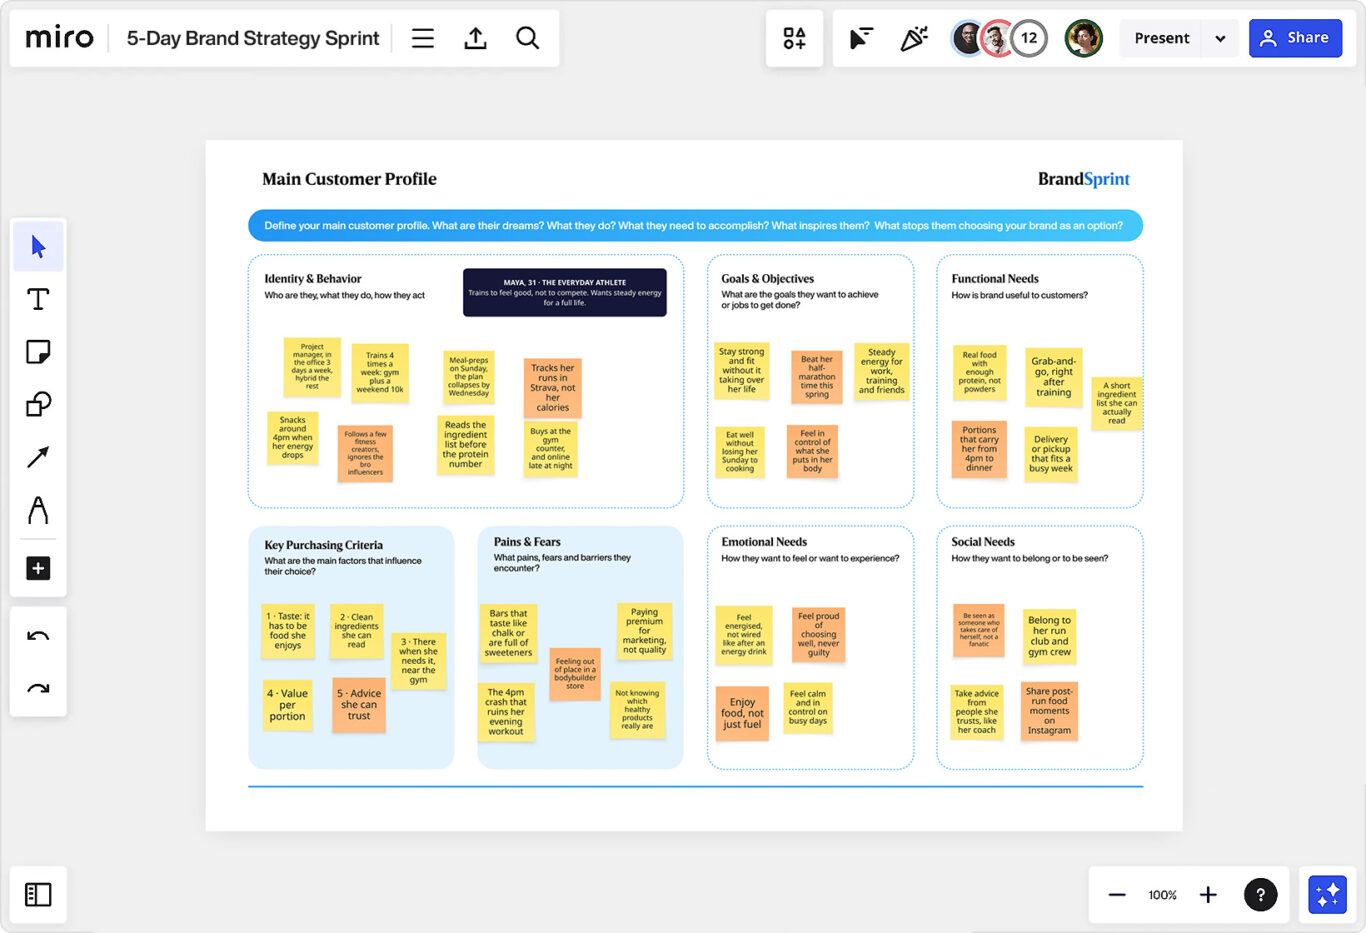Open your profile avatar menu
This screenshot has width=1366, height=933.
[1083, 38]
